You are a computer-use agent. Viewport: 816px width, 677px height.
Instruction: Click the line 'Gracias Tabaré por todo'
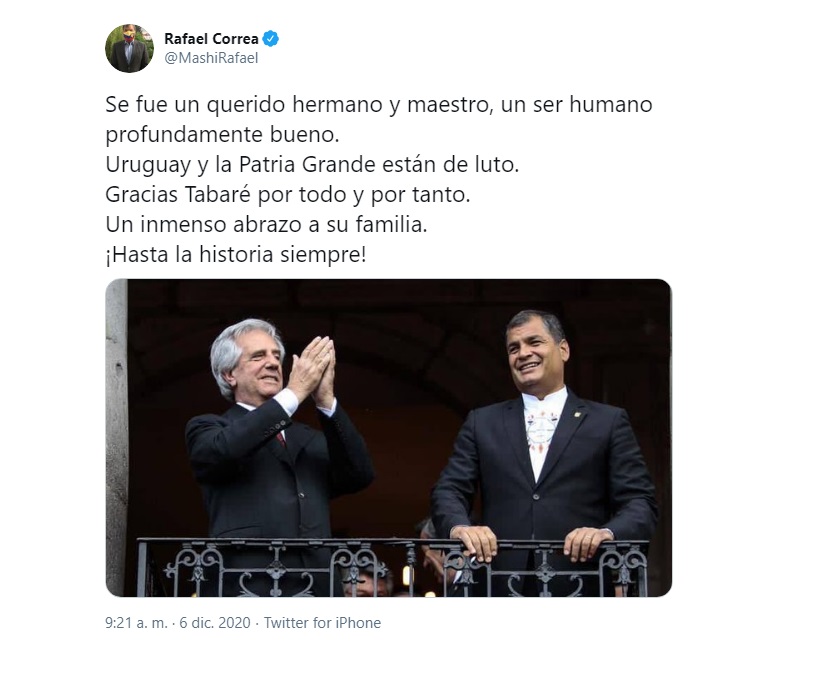tap(288, 195)
